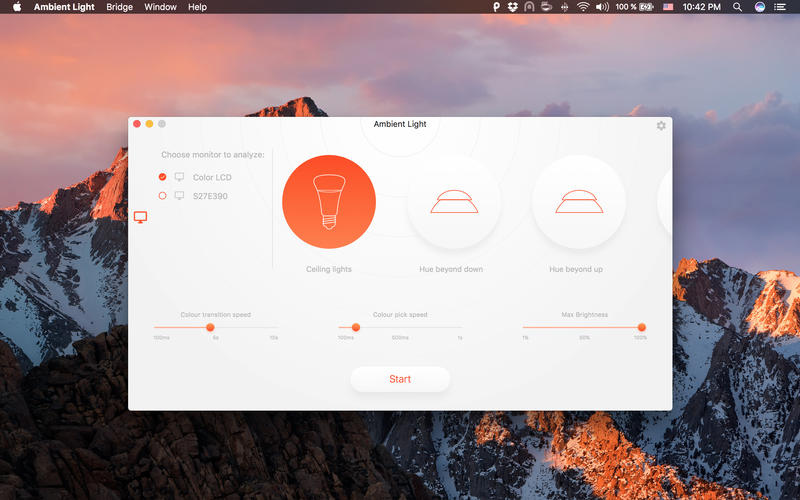Click the S27E390 label
Image resolution: width=800 pixels, height=500 pixels.
tap(210, 196)
